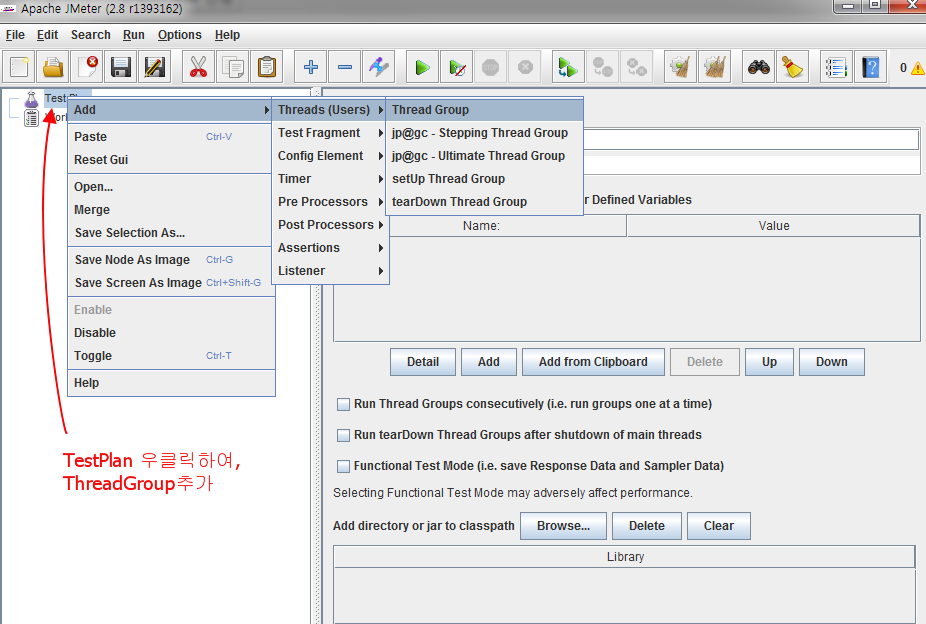This screenshot has height=624, width=926.
Task: Save the test plan with floppy icon
Action: pos(120,67)
